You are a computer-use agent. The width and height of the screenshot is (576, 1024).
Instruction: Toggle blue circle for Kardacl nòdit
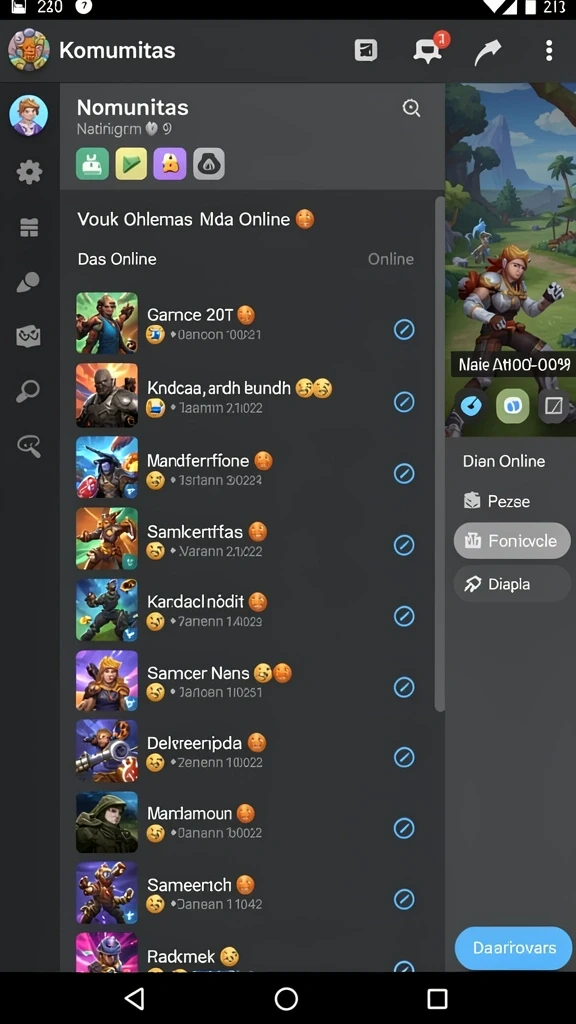click(x=404, y=616)
